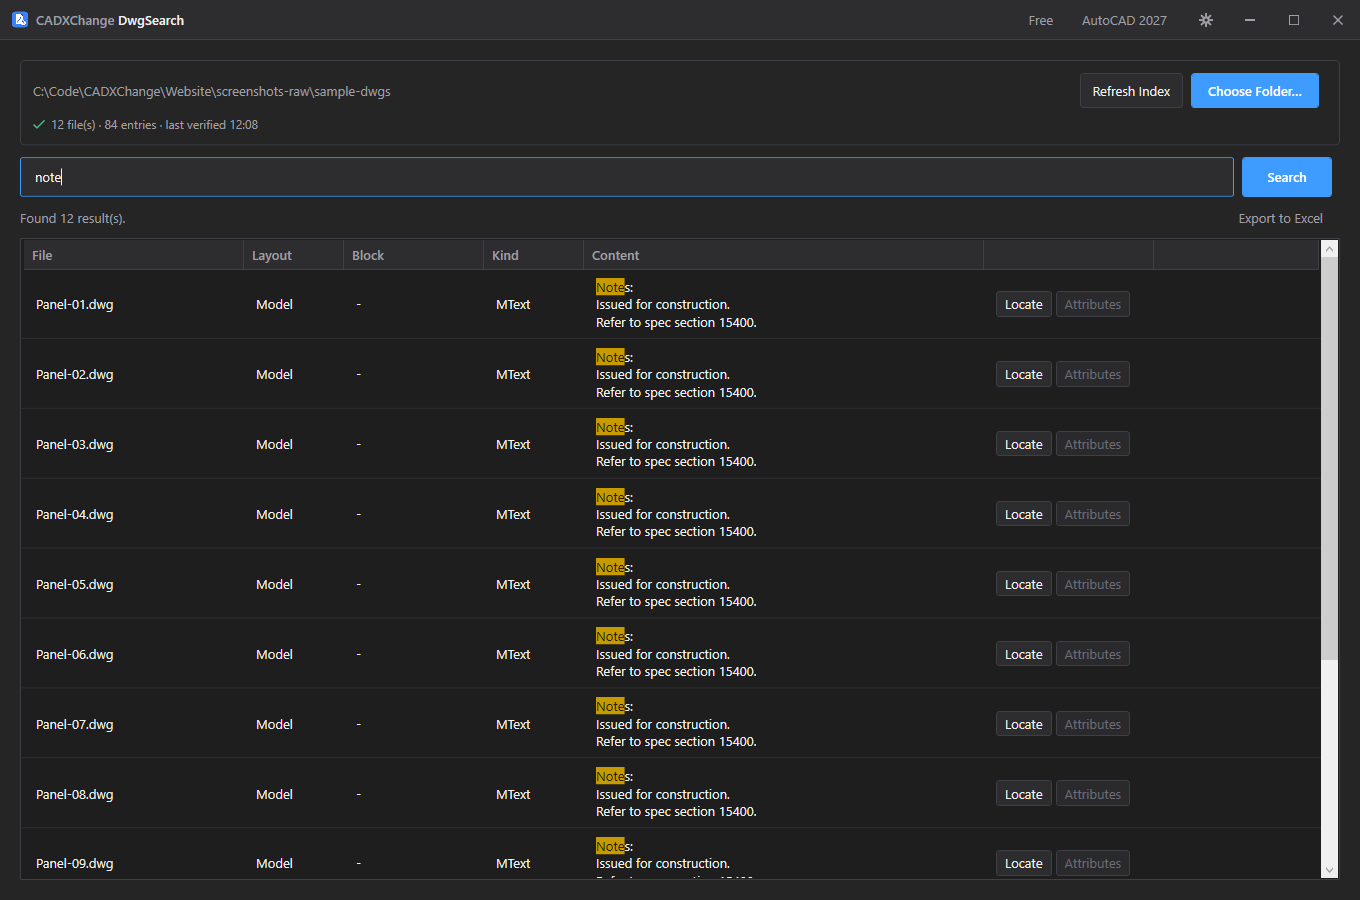Sort by the Content column header

pyautogui.click(x=783, y=255)
